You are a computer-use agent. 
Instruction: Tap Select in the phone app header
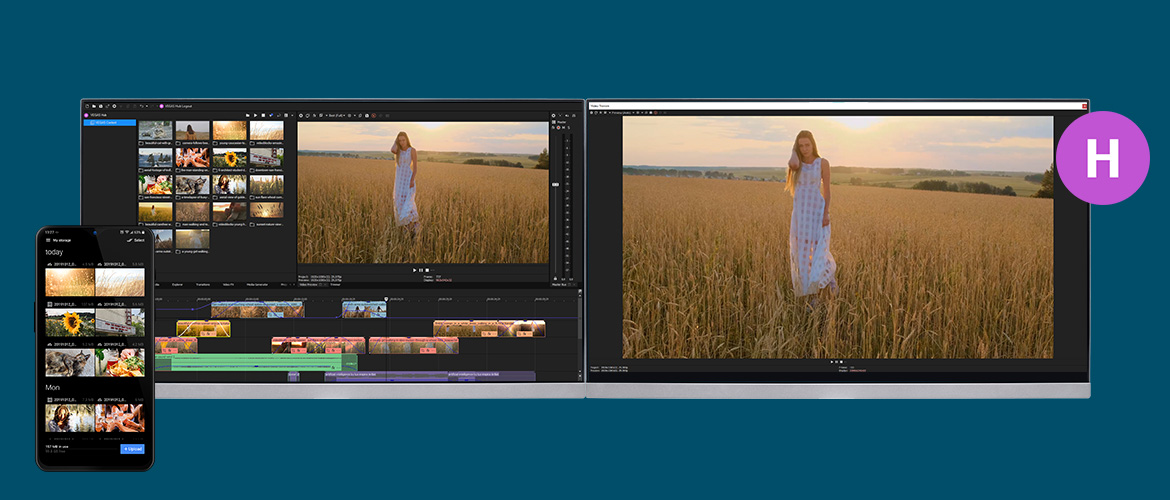click(136, 240)
